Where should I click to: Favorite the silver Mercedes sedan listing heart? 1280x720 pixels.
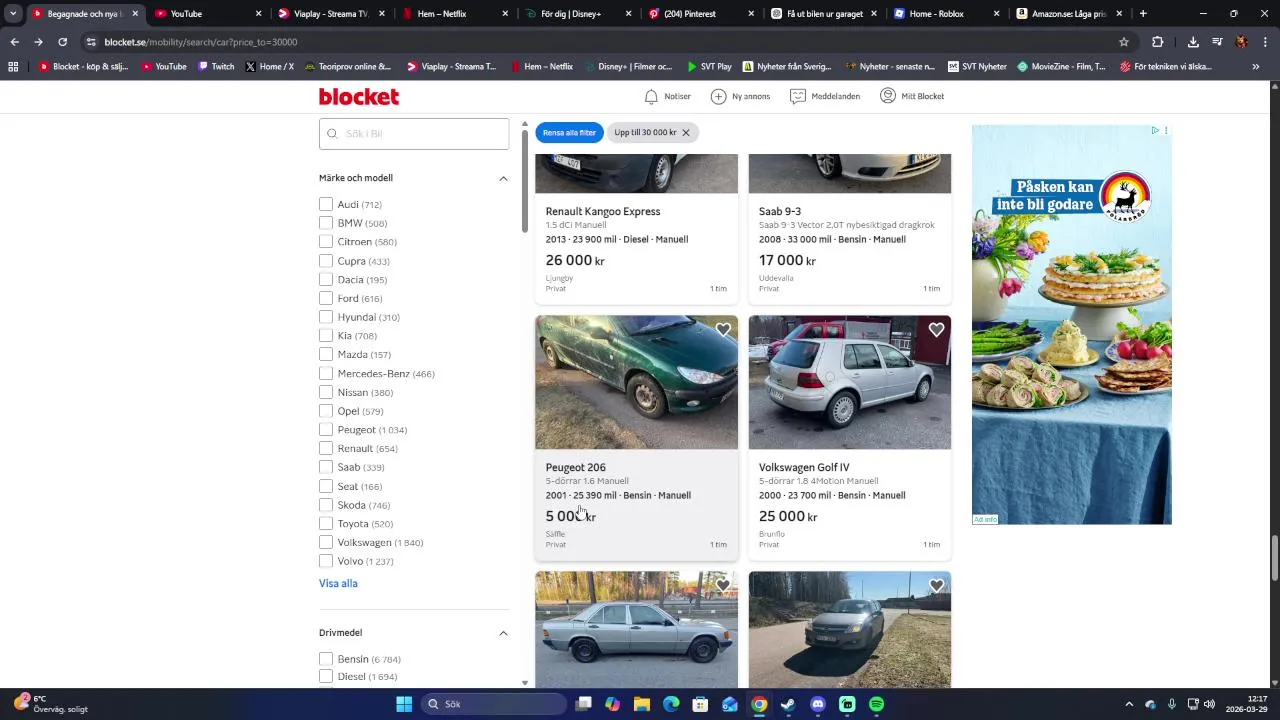click(723, 586)
